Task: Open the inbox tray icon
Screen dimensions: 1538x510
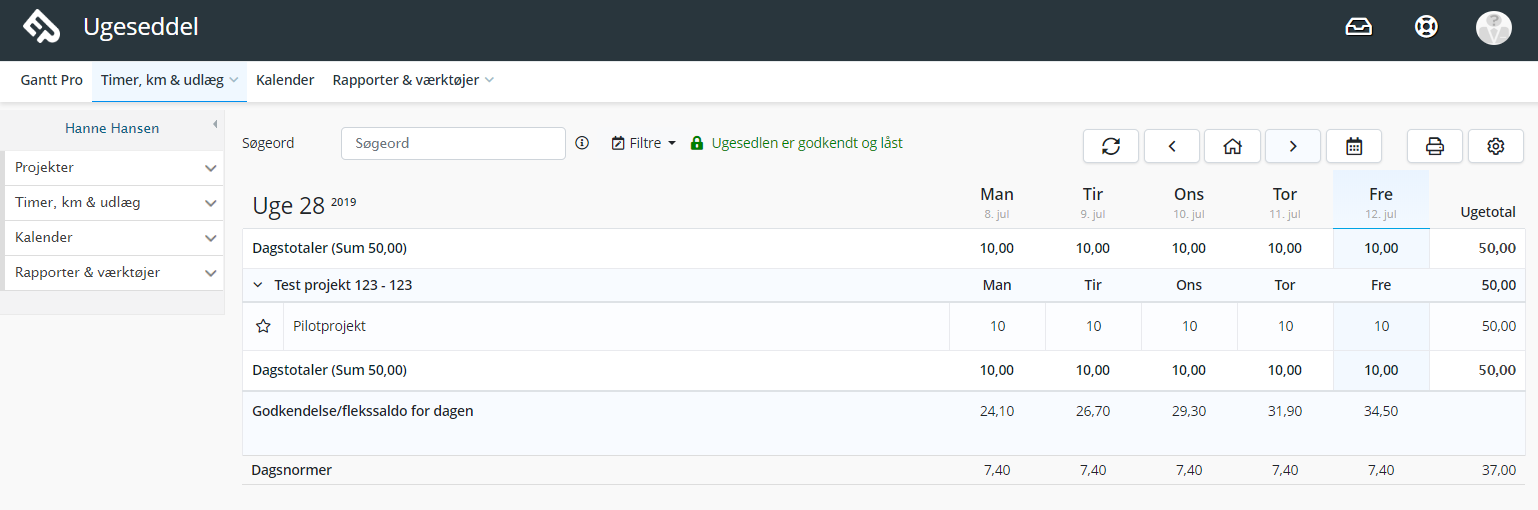Action: pos(1358,27)
